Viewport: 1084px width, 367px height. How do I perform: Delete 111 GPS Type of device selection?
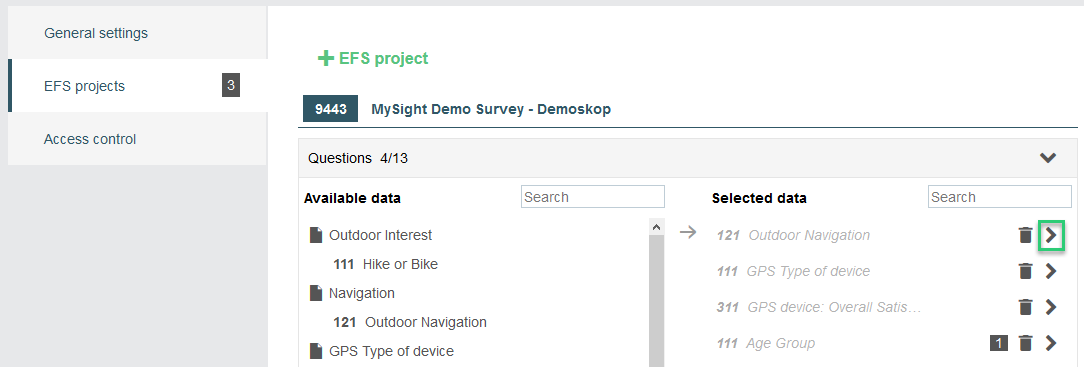pos(1026,271)
